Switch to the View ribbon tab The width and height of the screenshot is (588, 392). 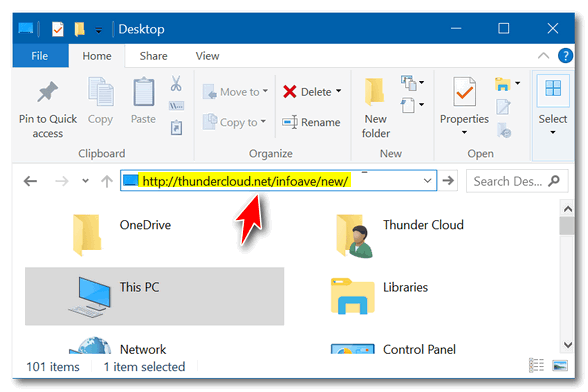pyautogui.click(x=207, y=56)
